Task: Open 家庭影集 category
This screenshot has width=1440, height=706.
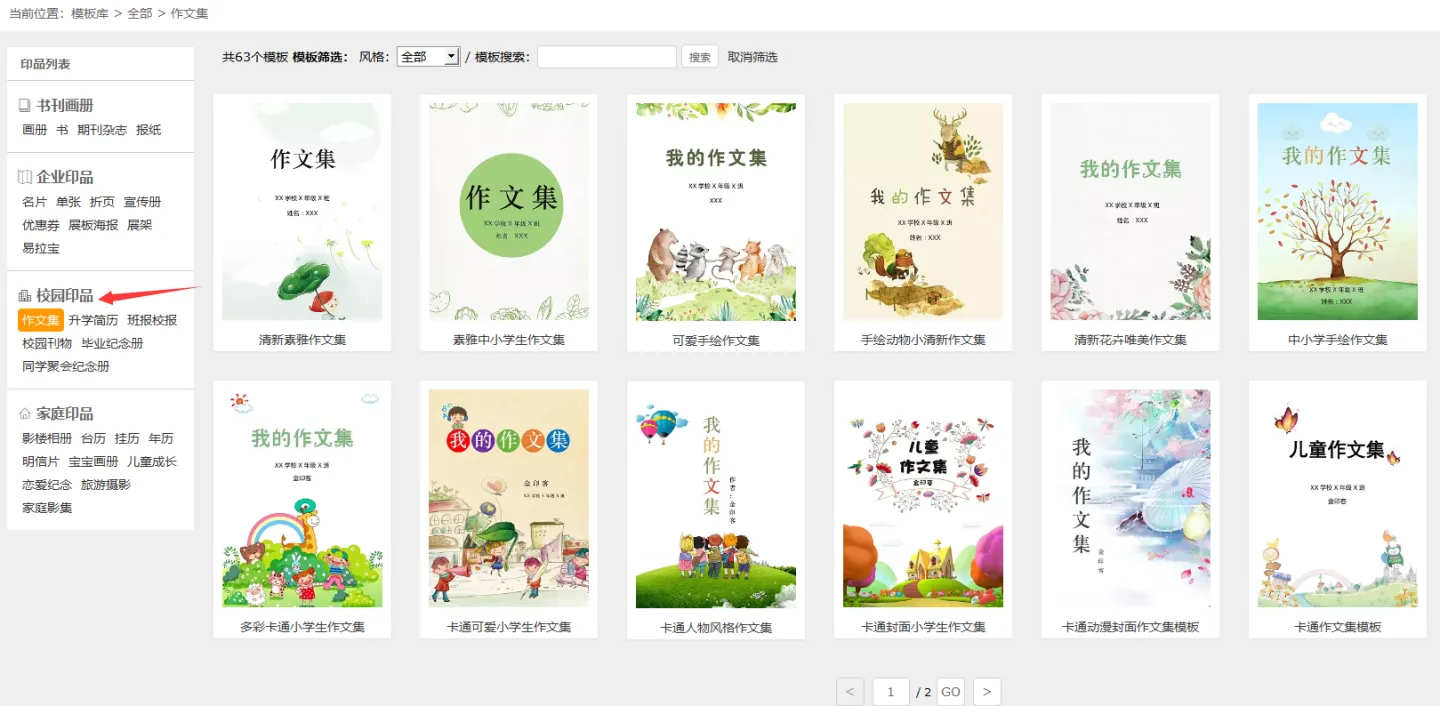Action: [x=47, y=507]
